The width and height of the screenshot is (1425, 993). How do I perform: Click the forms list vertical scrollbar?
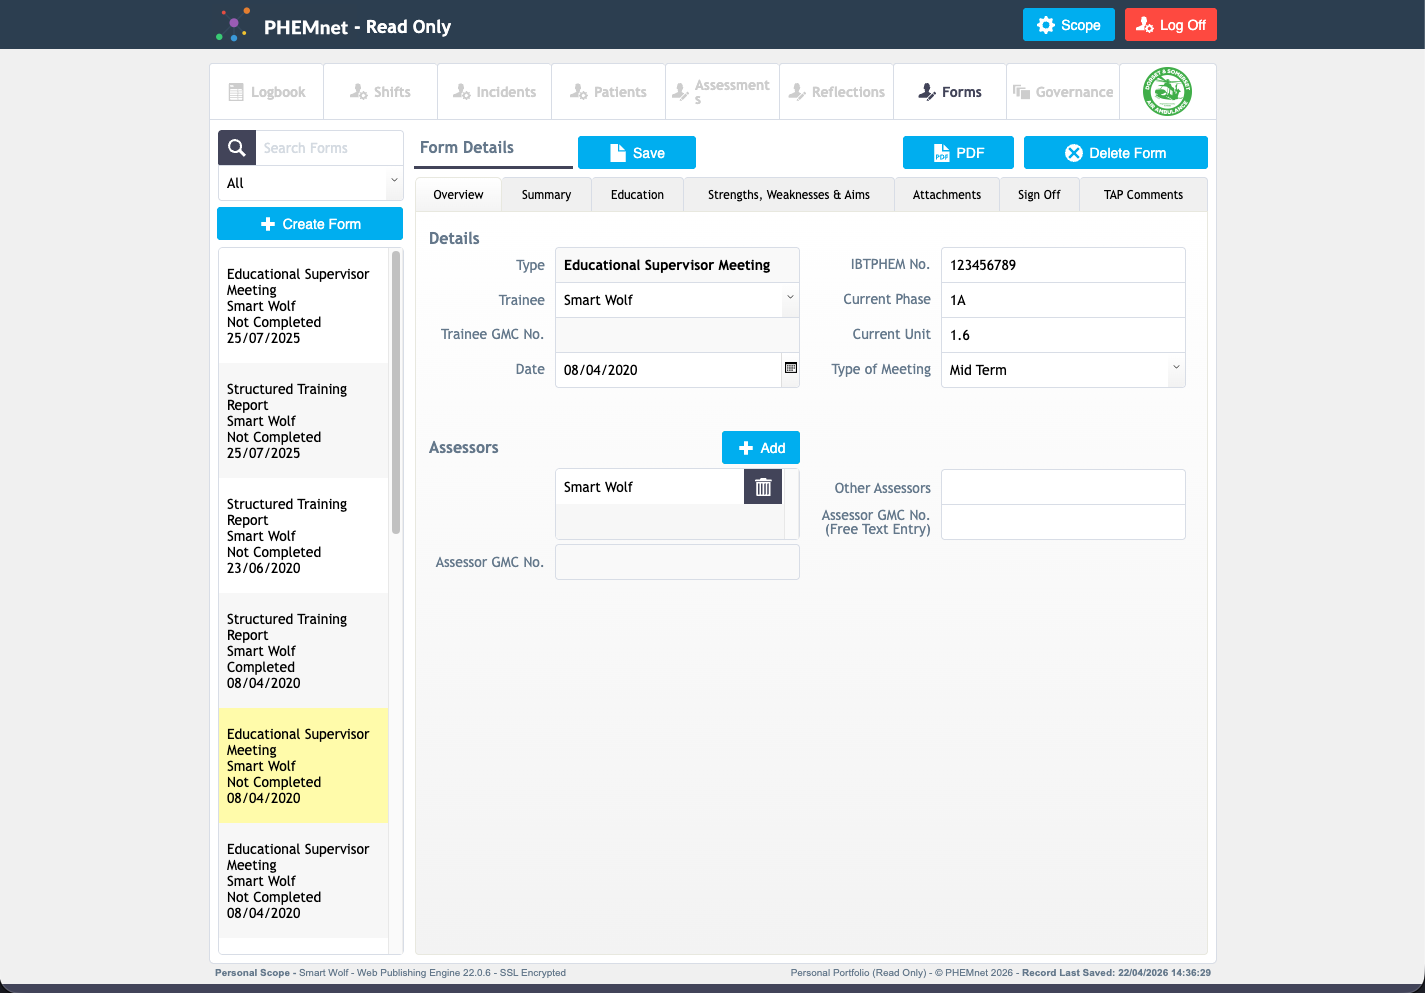396,392
